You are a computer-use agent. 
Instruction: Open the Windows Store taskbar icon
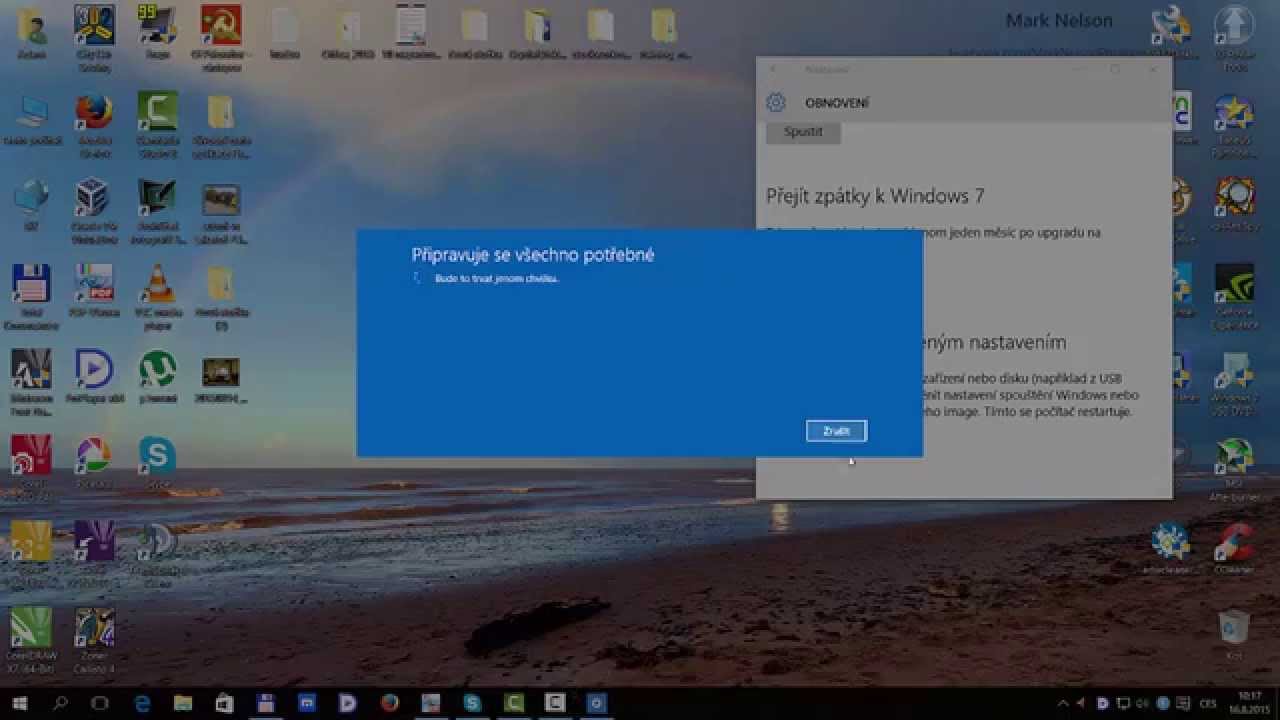pos(224,703)
